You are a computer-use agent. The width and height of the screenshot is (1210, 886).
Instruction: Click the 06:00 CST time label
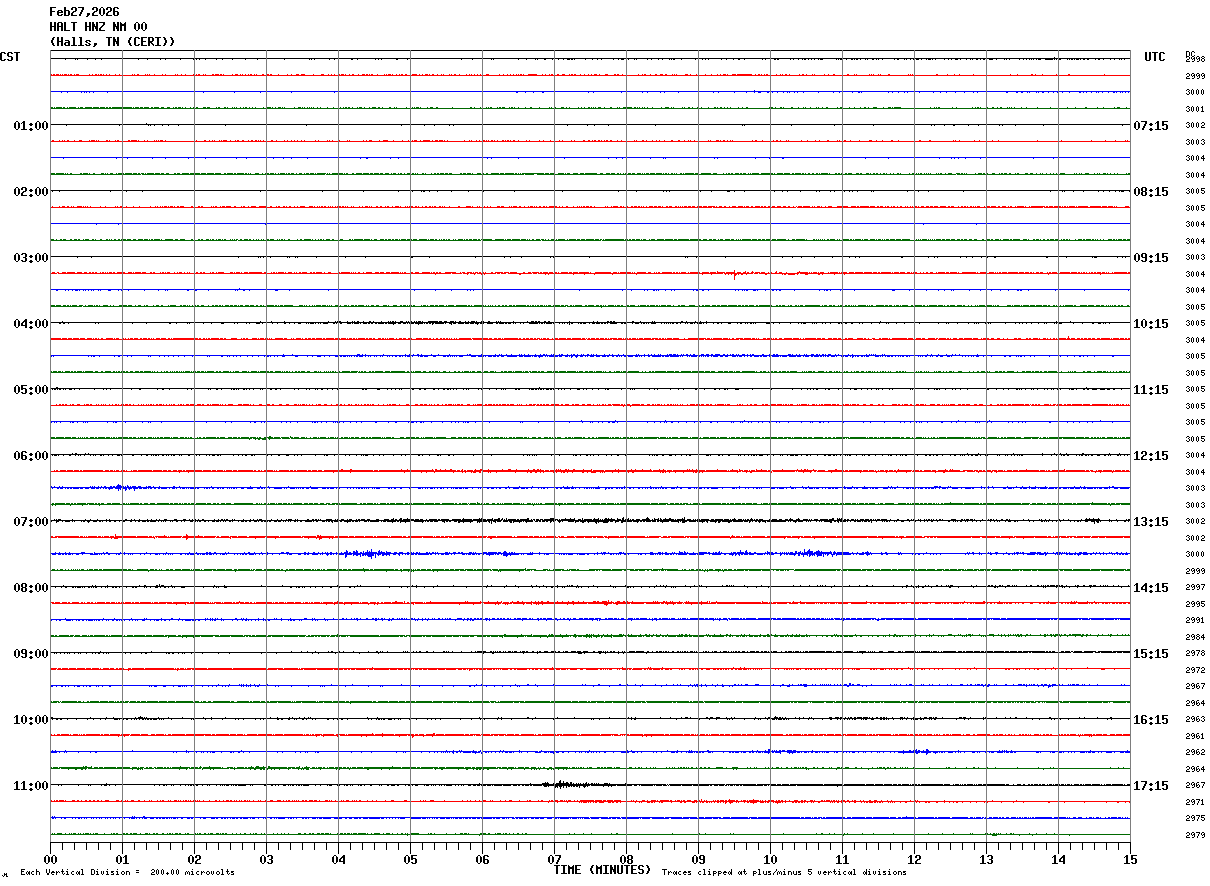click(x=31, y=456)
